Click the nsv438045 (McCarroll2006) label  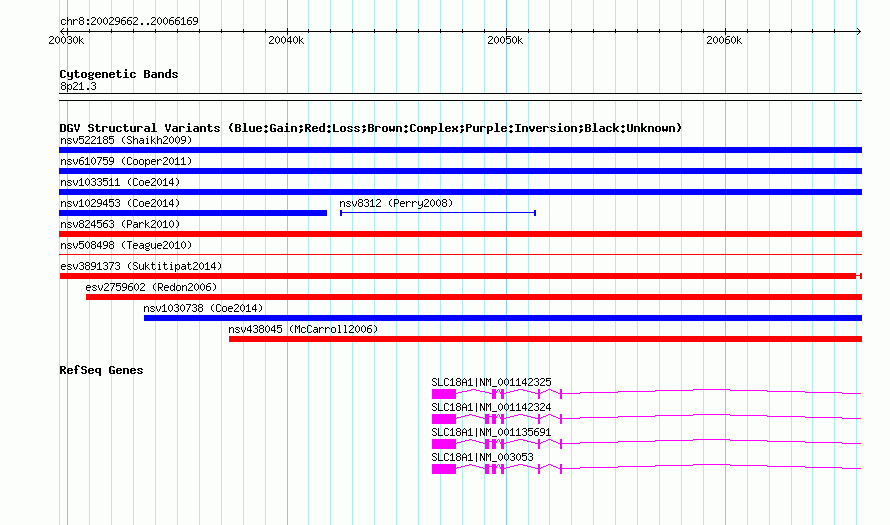(303, 329)
